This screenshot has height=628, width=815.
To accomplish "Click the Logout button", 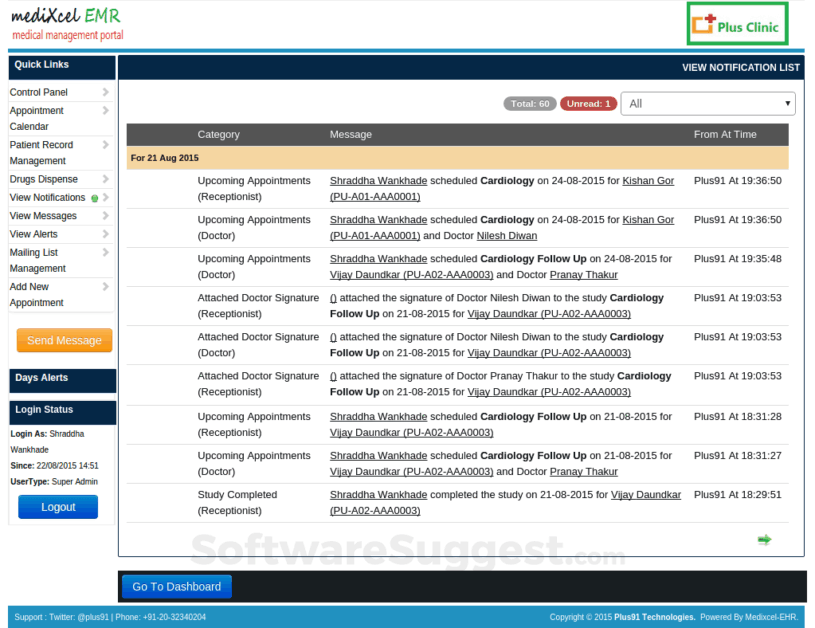I will pyautogui.click(x=57, y=507).
